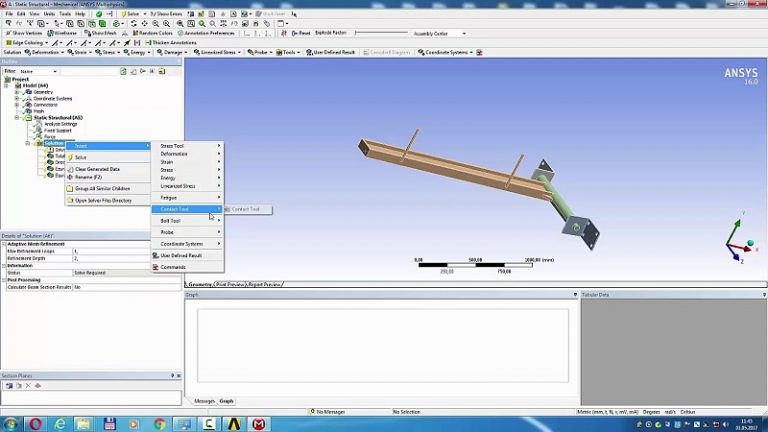Screen dimensions: 768x432
Task: Click the first Section Planes toolbar icon
Action: tap(9, 385)
